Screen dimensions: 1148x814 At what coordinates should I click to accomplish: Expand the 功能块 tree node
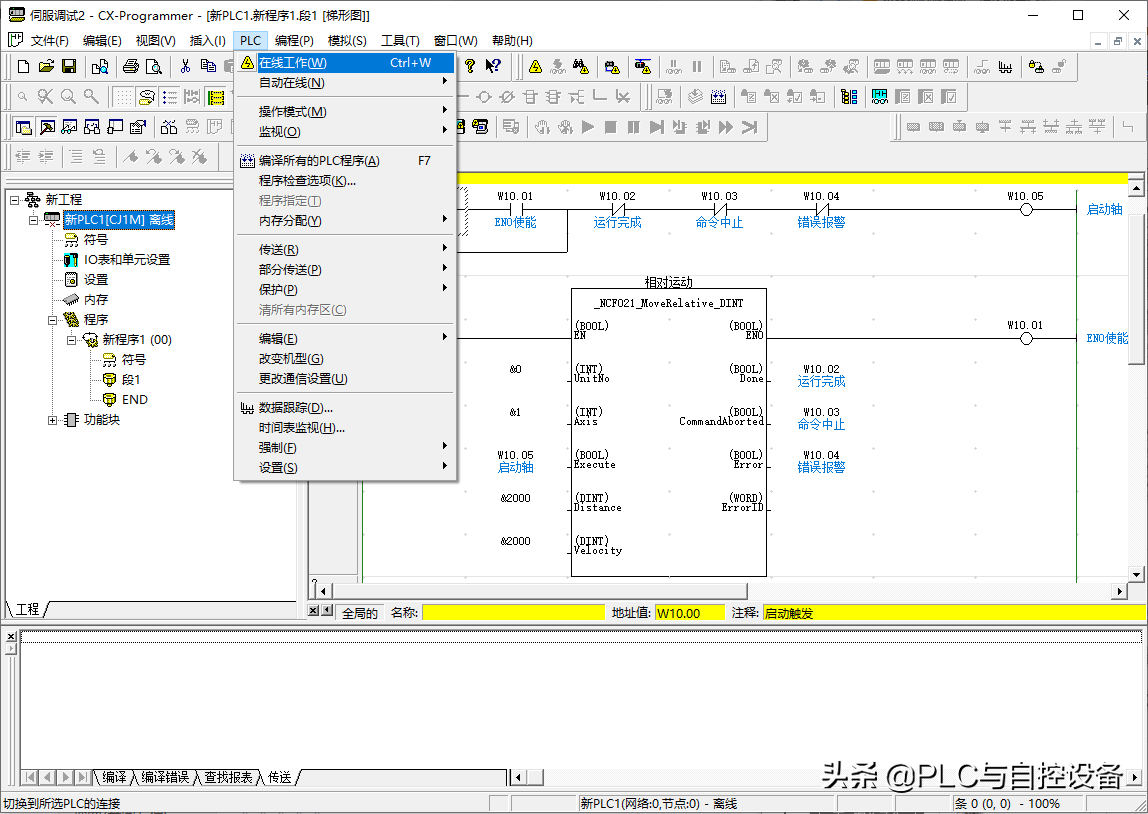coord(53,420)
